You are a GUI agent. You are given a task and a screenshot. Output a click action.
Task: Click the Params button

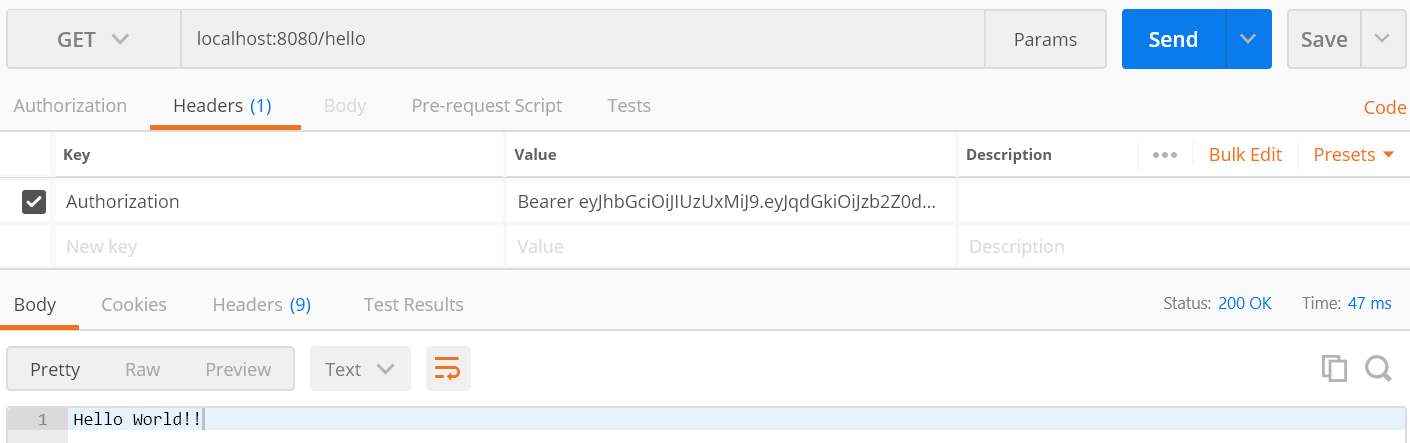[1045, 40]
